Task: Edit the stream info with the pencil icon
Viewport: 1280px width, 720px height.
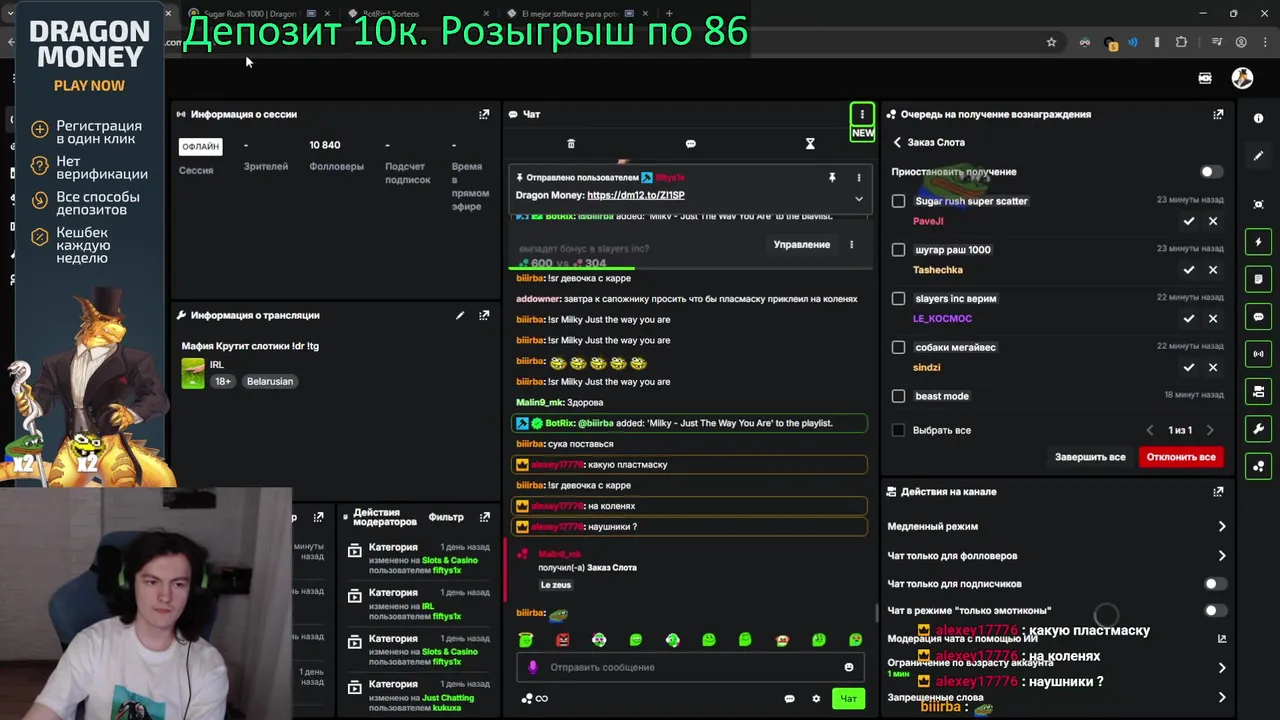Action: (460, 315)
